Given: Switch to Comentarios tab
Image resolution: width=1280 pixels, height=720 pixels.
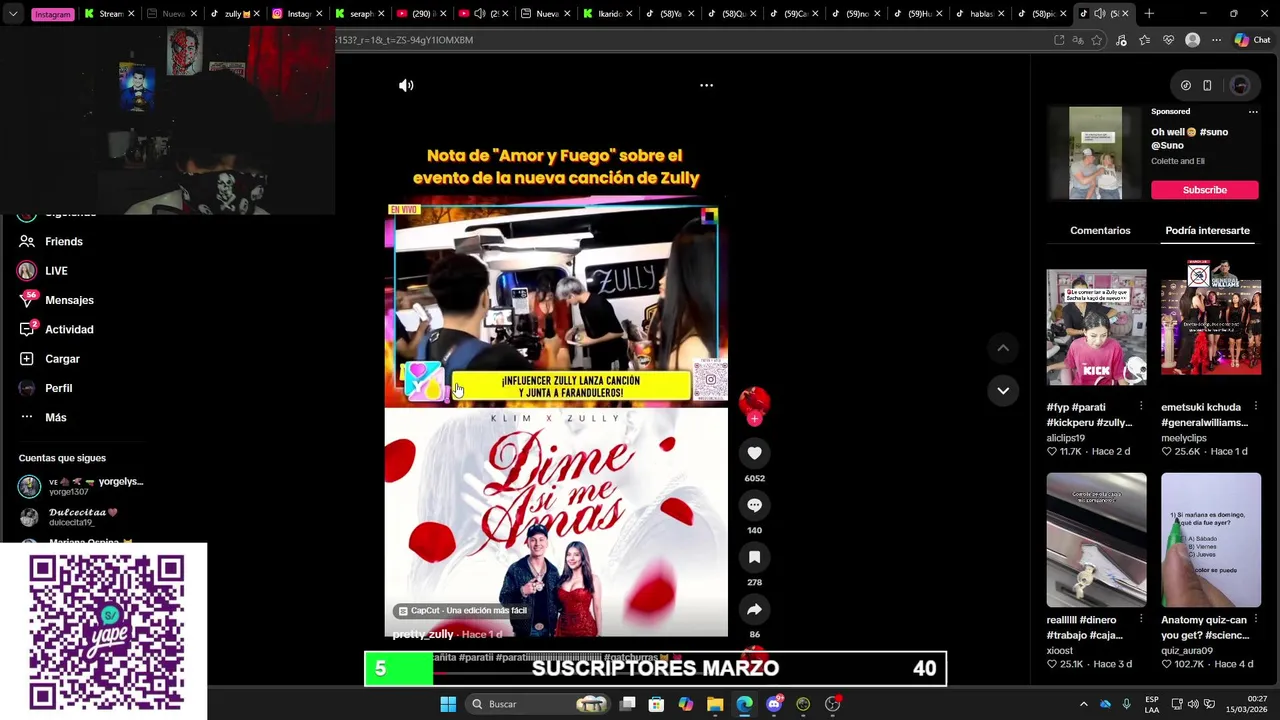Looking at the screenshot, I should pos(1100,230).
